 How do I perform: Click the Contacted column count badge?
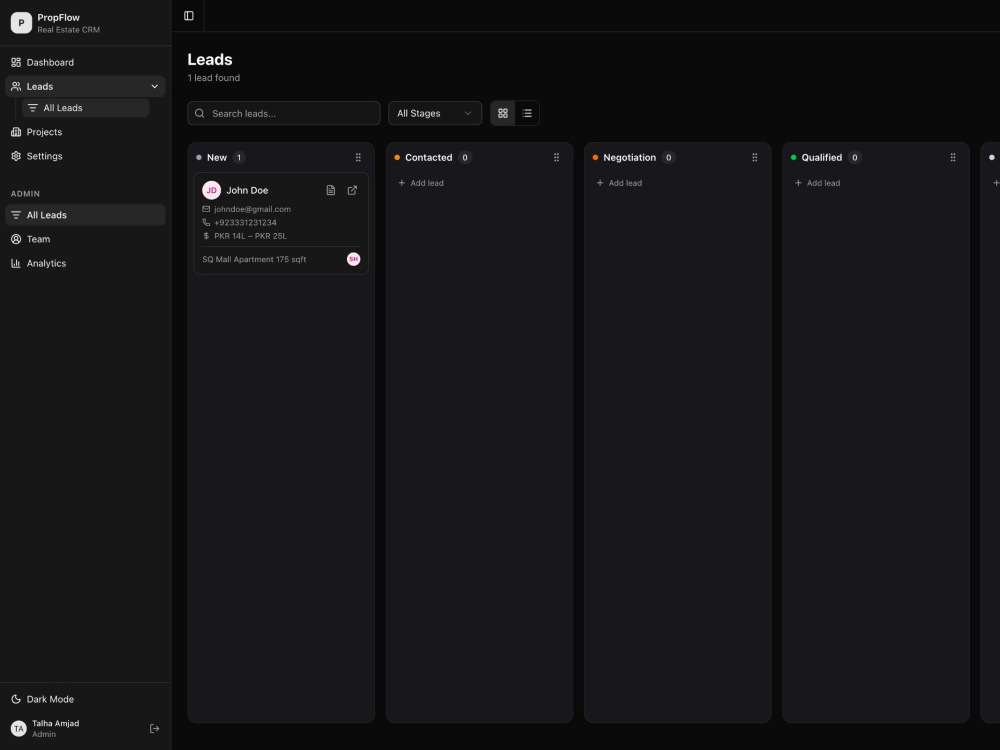tap(465, 158)
